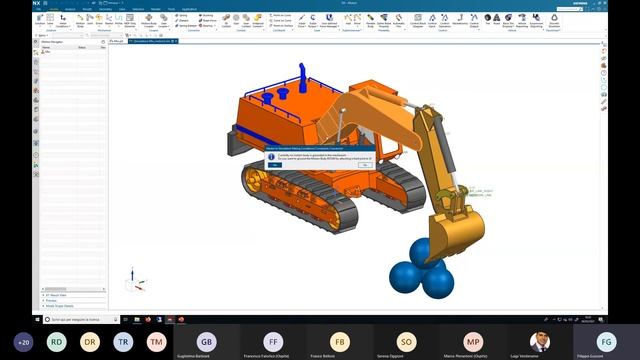This screenshot has width=640, height=360.
Task: Open the Windows Start menu
Action: [37, 319]
